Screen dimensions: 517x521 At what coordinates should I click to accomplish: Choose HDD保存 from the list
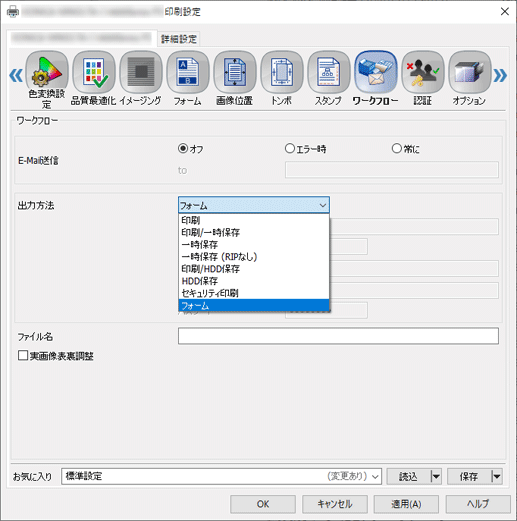254,281
